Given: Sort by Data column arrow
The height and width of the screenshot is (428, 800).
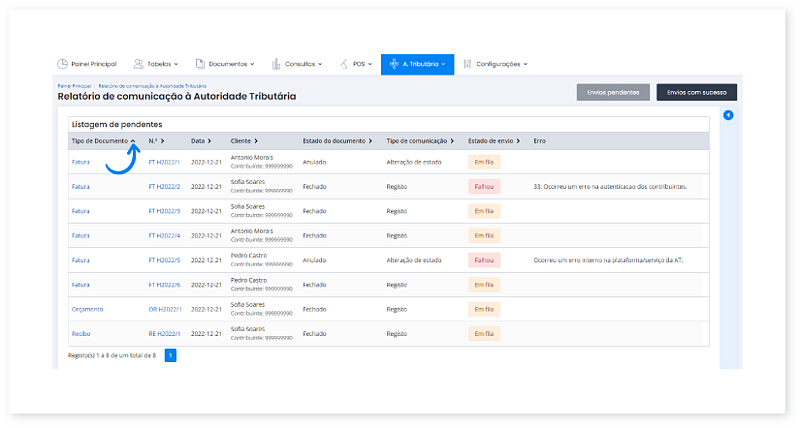Looking at the screenshot, I should coord(211,141).
